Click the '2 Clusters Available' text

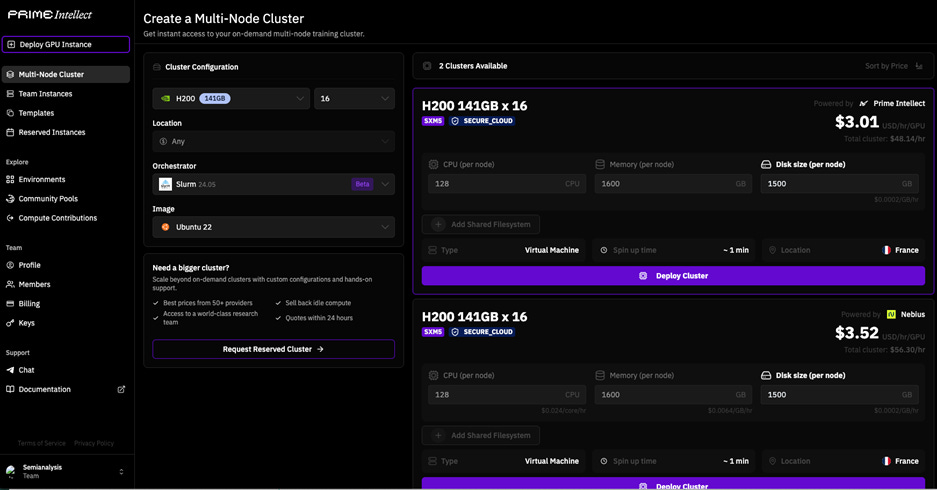point(473,66)
